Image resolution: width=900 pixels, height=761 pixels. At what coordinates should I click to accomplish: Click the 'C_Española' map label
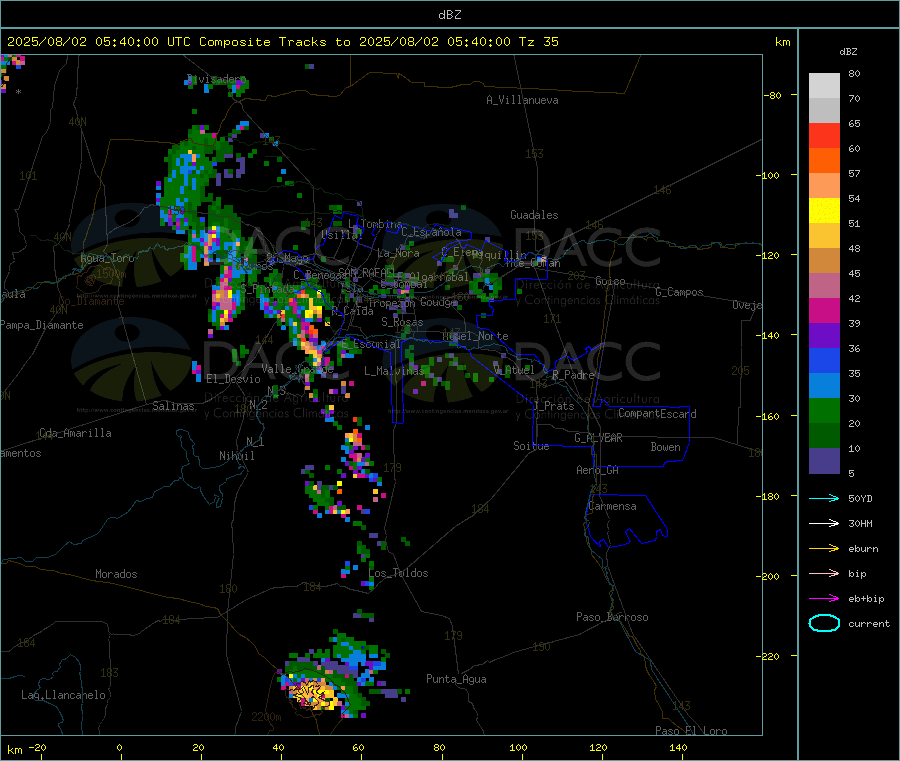(432, 232)
